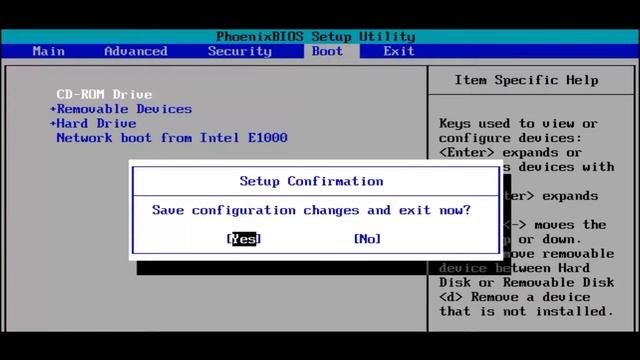Click the Item Specific Help heading
The height and width of the screenshot is (360, 640).
(x=527, y=80)
